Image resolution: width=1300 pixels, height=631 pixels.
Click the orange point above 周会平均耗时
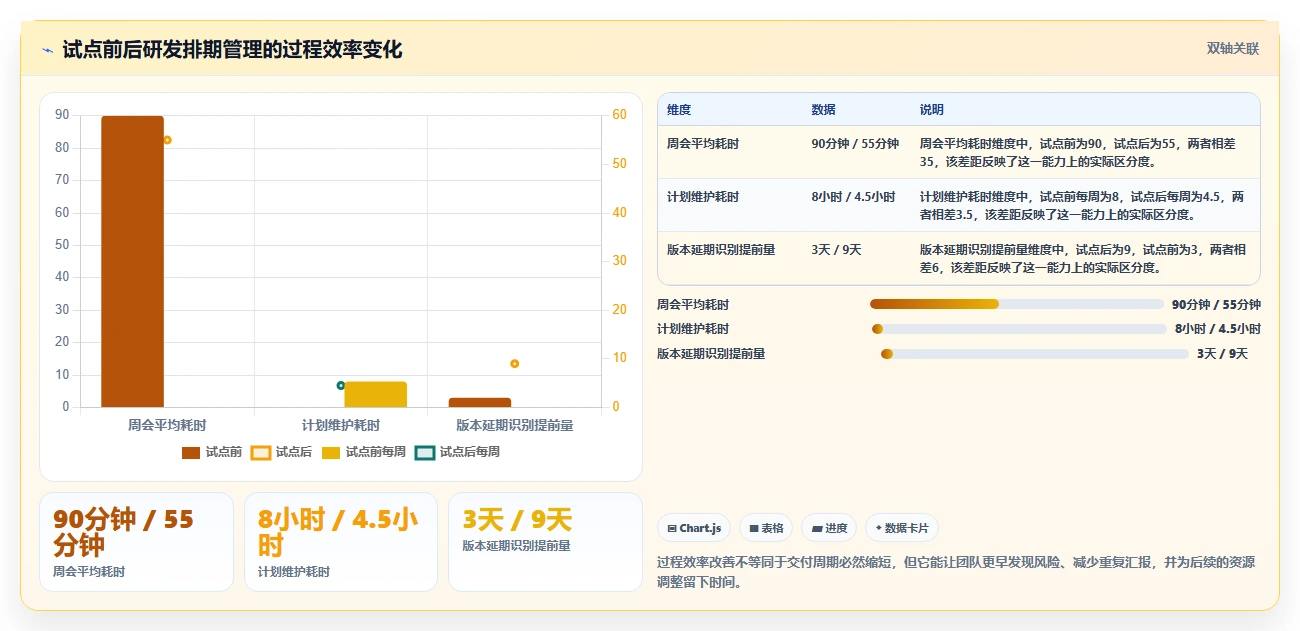coord(167,140)
